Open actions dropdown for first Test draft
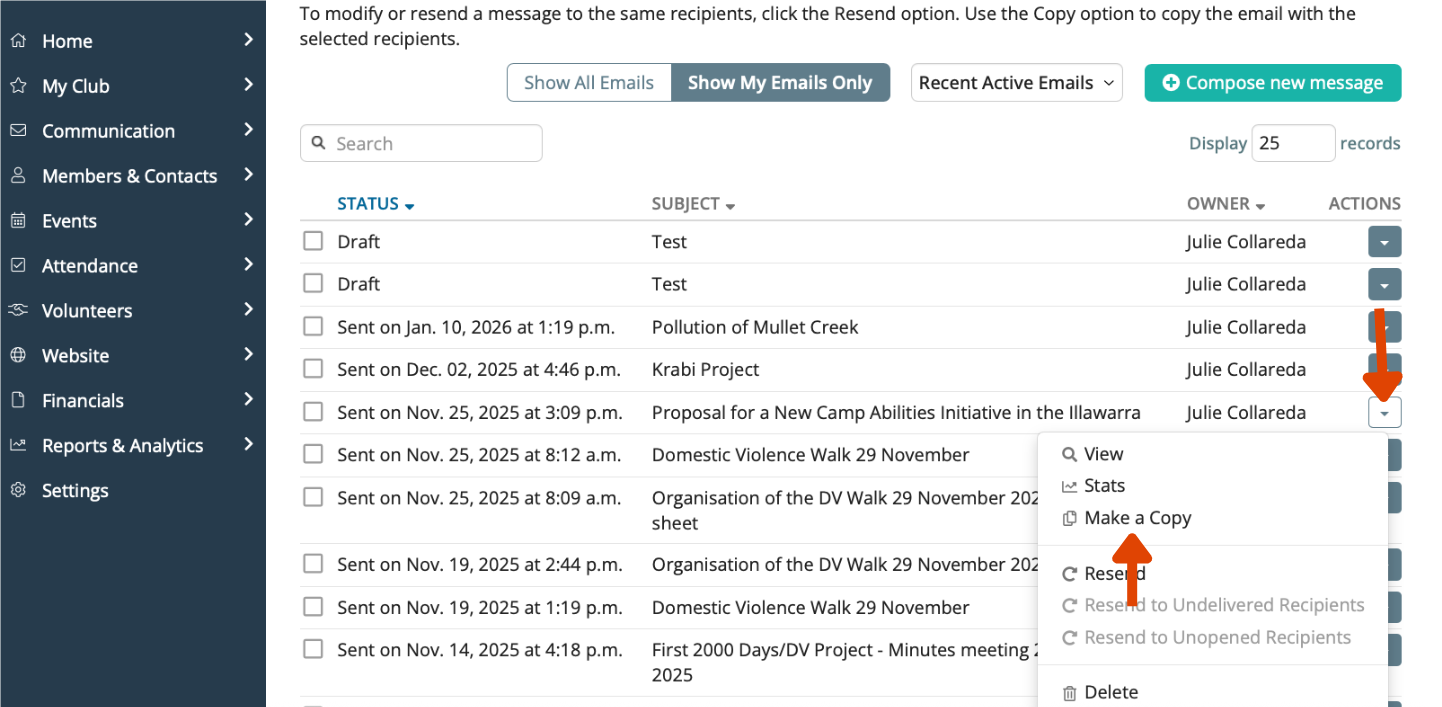The height and width of the screenshot is (707, 1442). tap(1384, 242)
